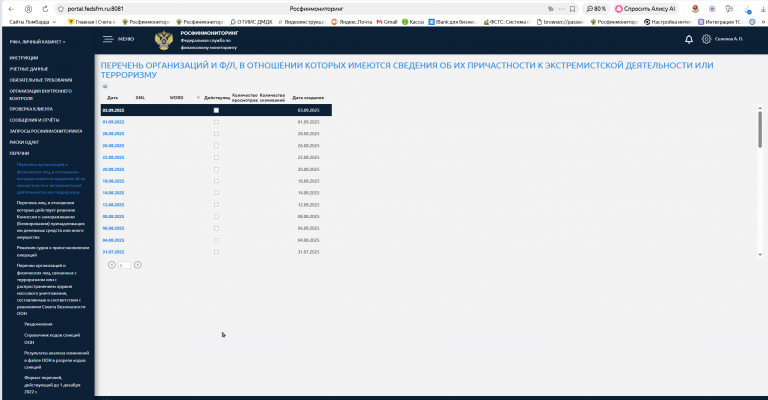This screenshot has width=768, height=400.
Task: Open 01.09.2025 list link
Action: pyautogui.click(x=113, y=122)
